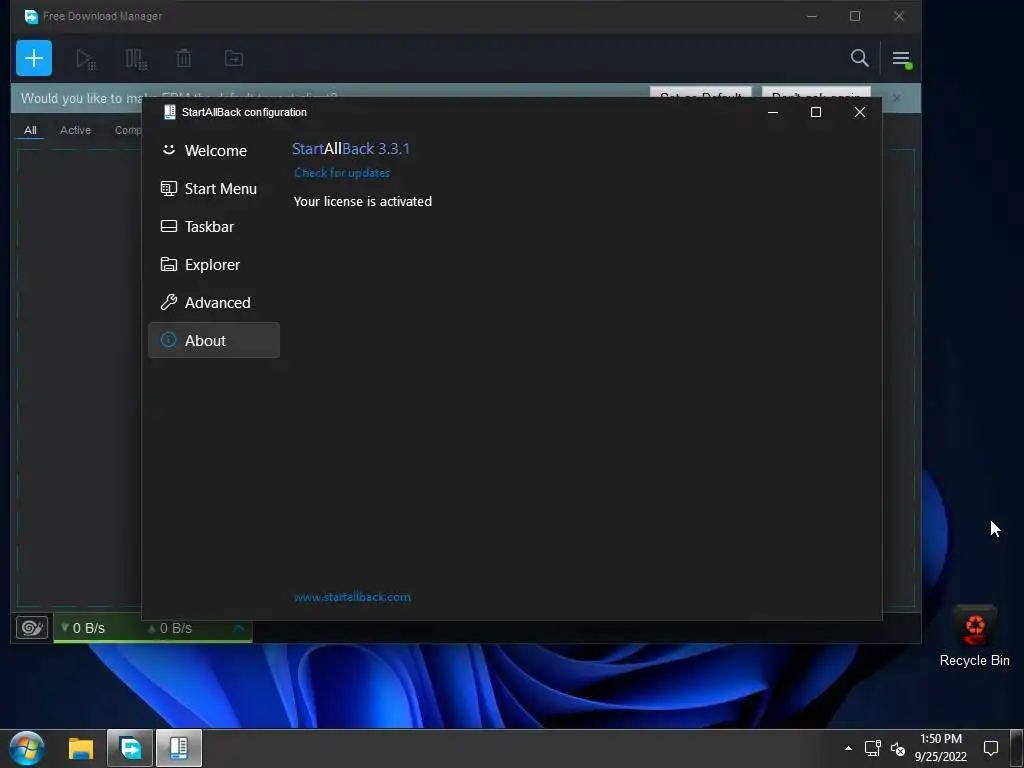Open the Windows Start orb
This screenshot has width=1024, height=768.
tap(27, 748)
